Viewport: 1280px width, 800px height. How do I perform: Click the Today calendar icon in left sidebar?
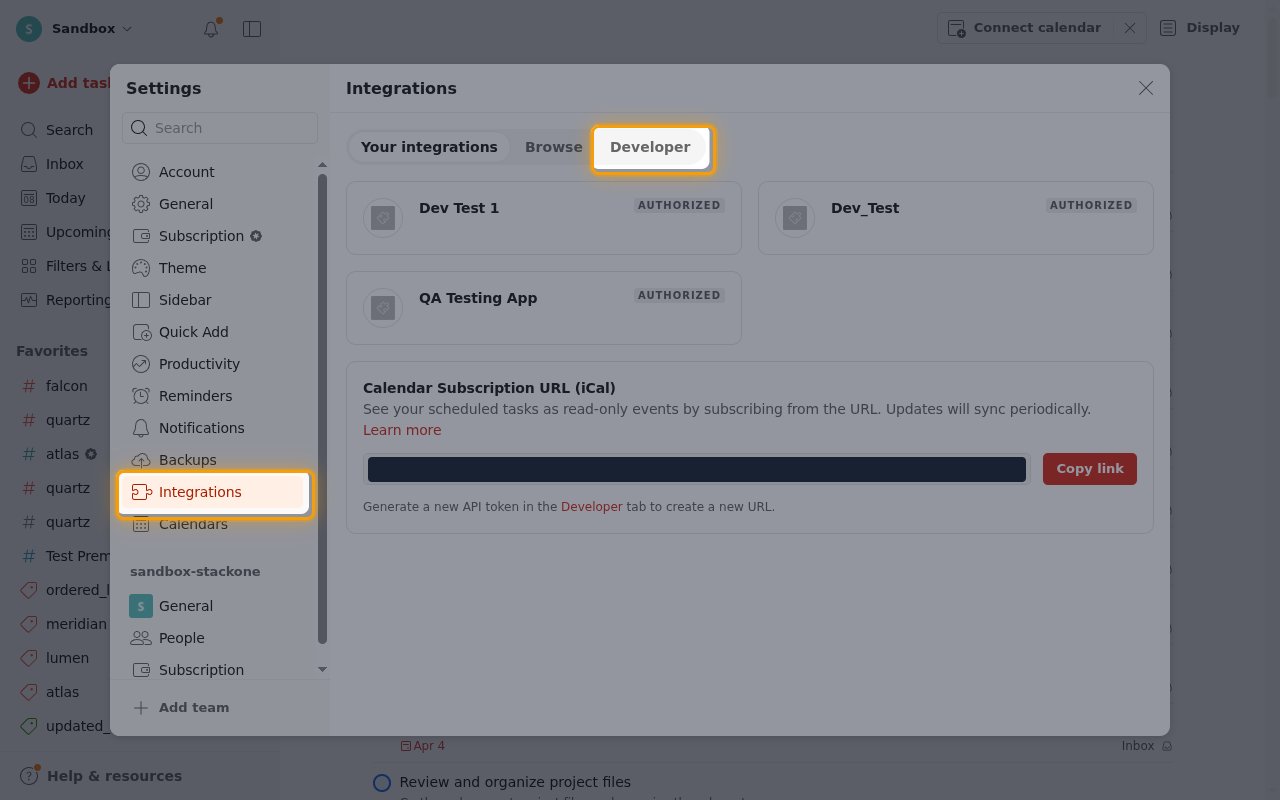[x=28, y=198]
